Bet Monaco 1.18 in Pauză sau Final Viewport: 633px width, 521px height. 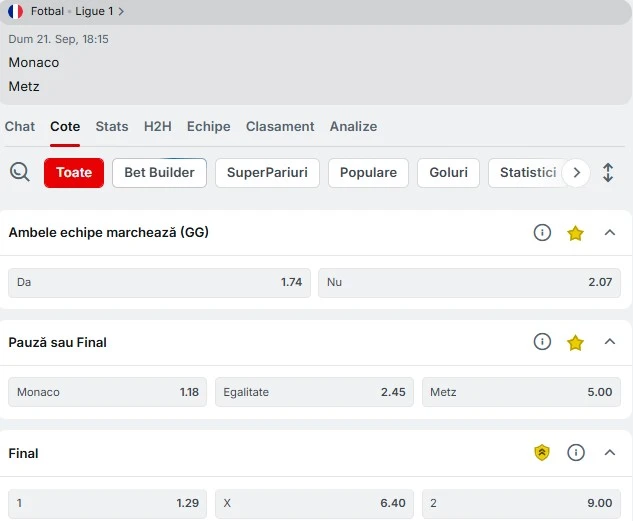click(x=107, y=392)
